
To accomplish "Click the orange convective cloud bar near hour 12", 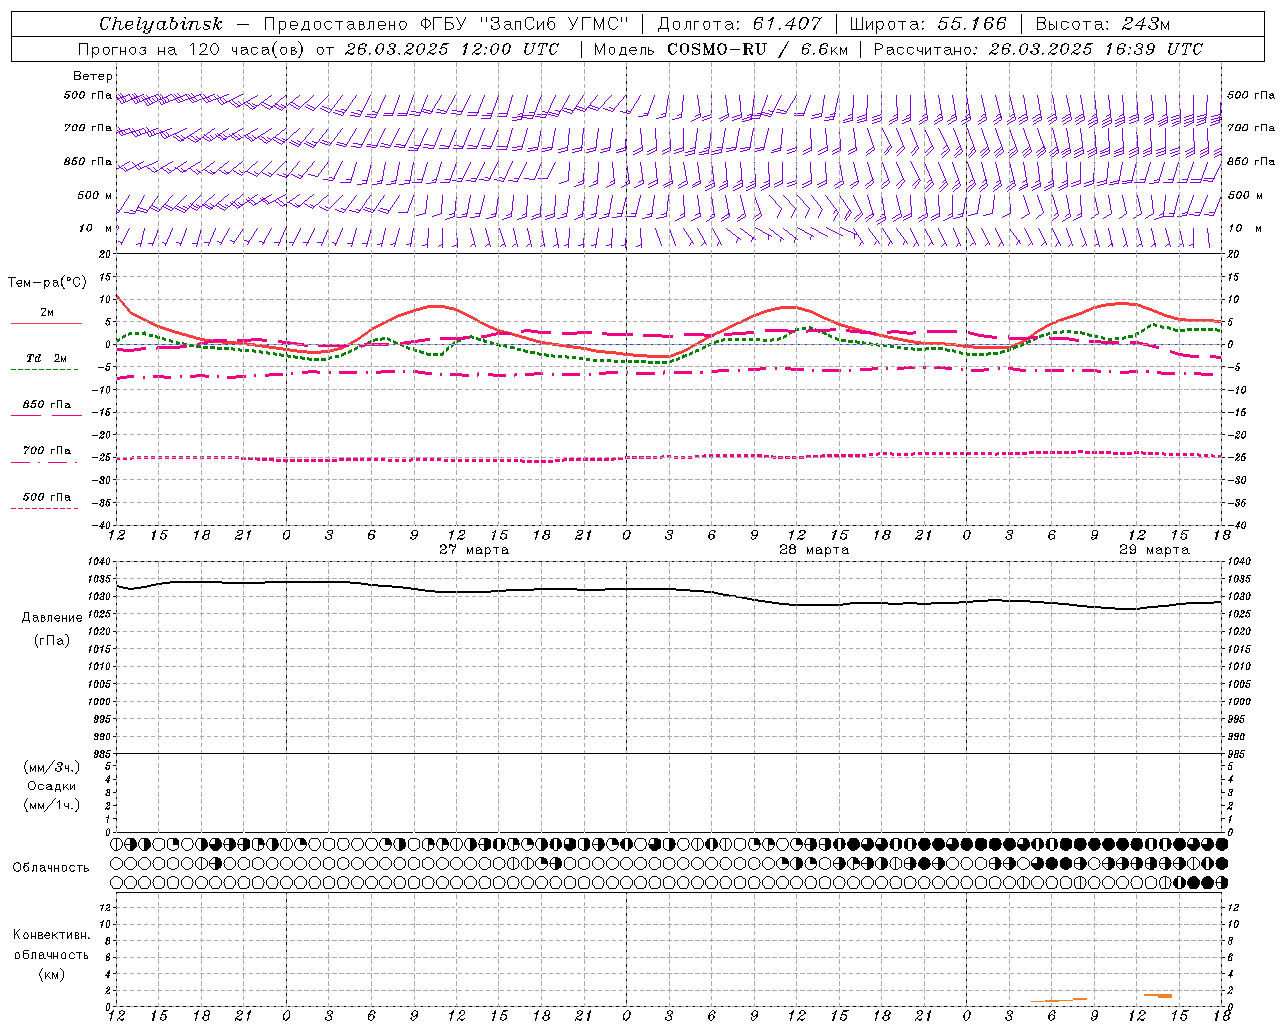I will (1158, 995).
